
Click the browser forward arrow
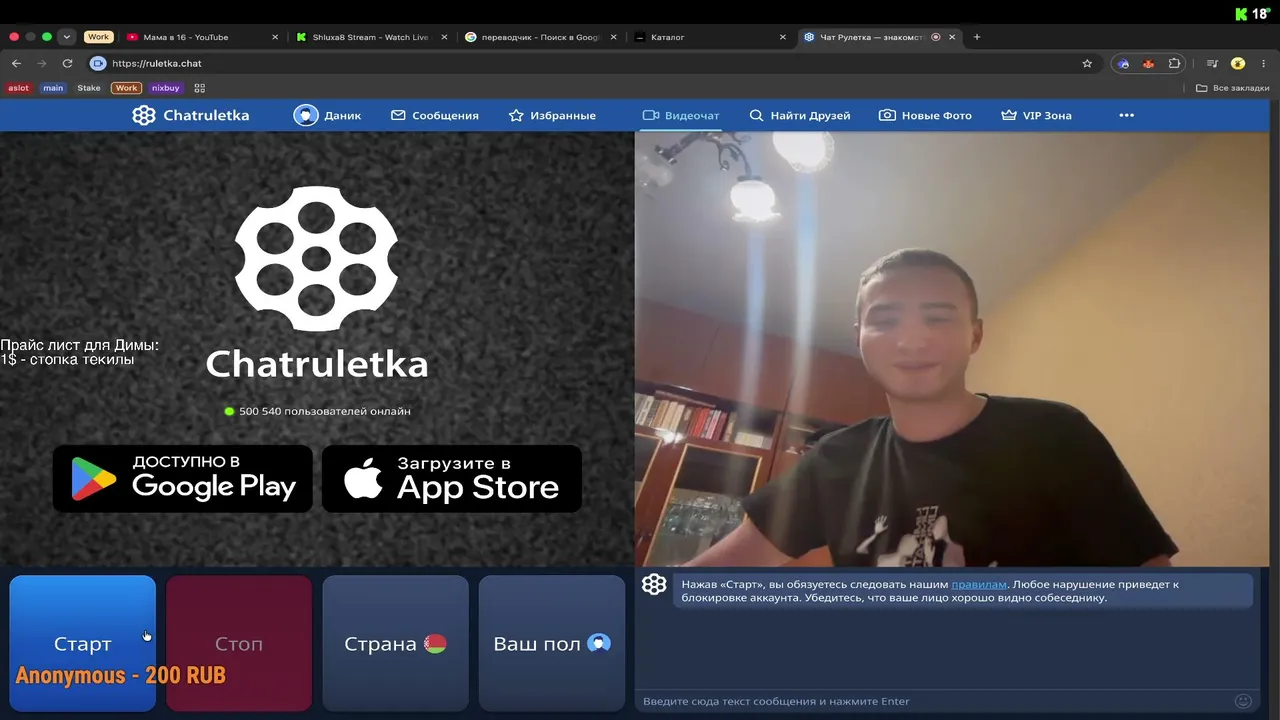(x=42, y=63)
